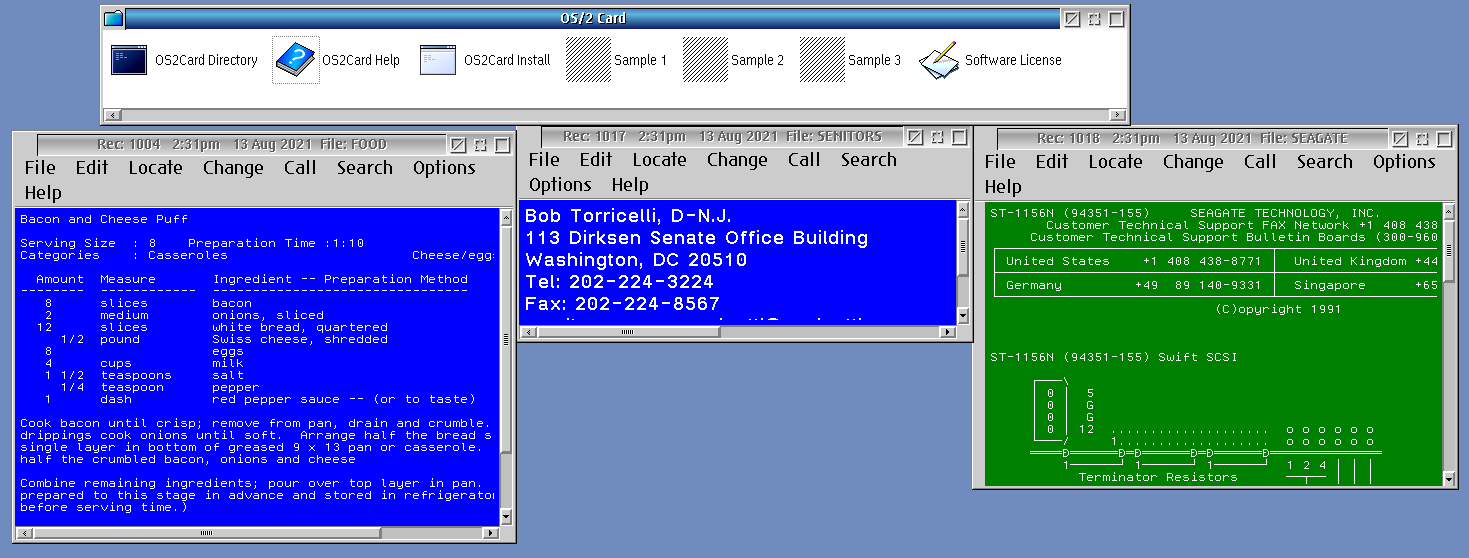The image size is (1469, 558).
Task: Open the OS2Card Help book icon
Action: [295, 60]
